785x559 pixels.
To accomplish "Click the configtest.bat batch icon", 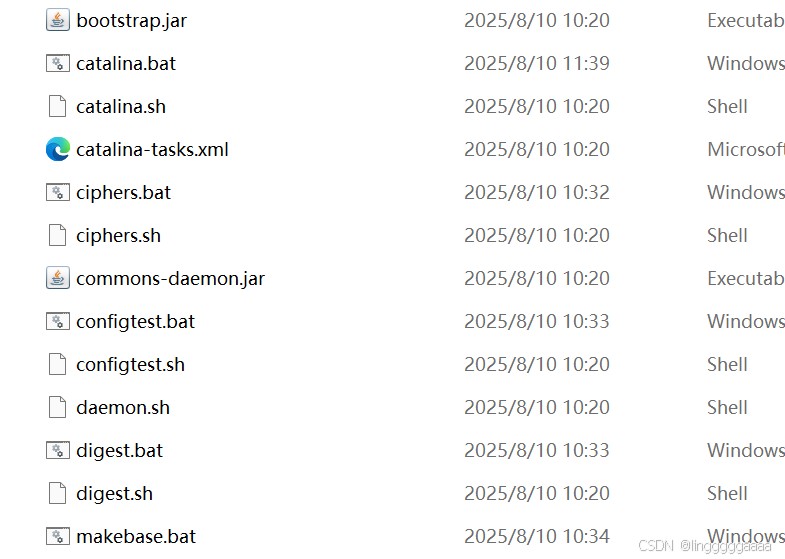I will [58, 321].
